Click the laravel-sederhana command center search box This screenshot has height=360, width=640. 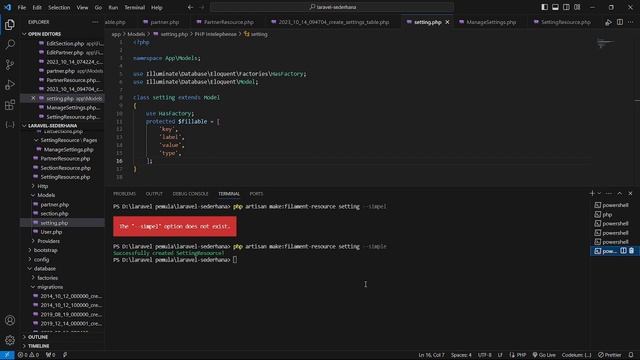point(332,7)
